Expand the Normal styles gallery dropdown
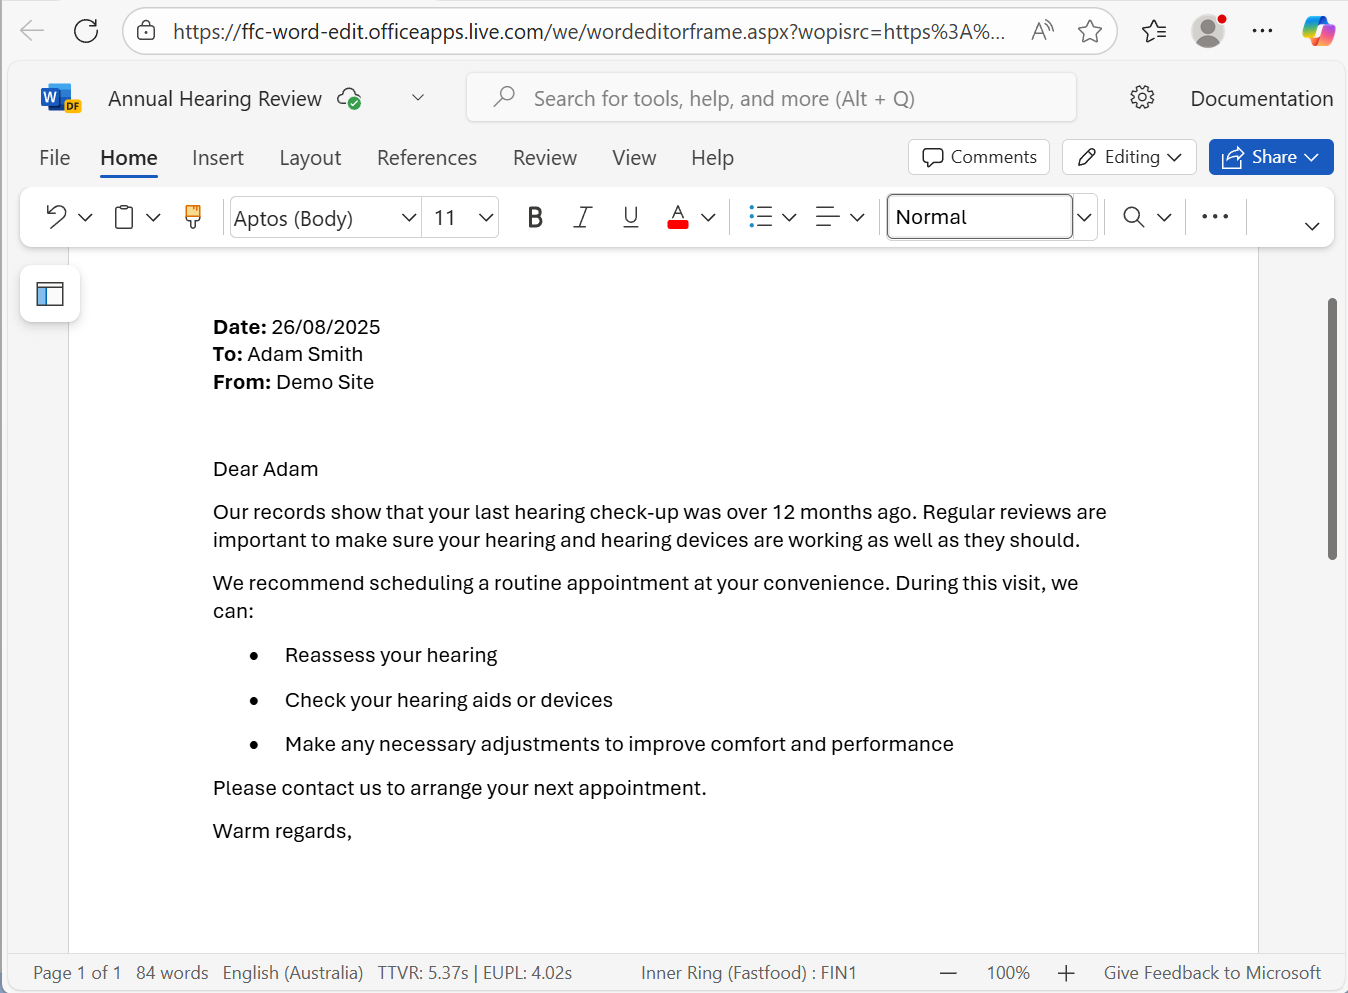 1084,217
